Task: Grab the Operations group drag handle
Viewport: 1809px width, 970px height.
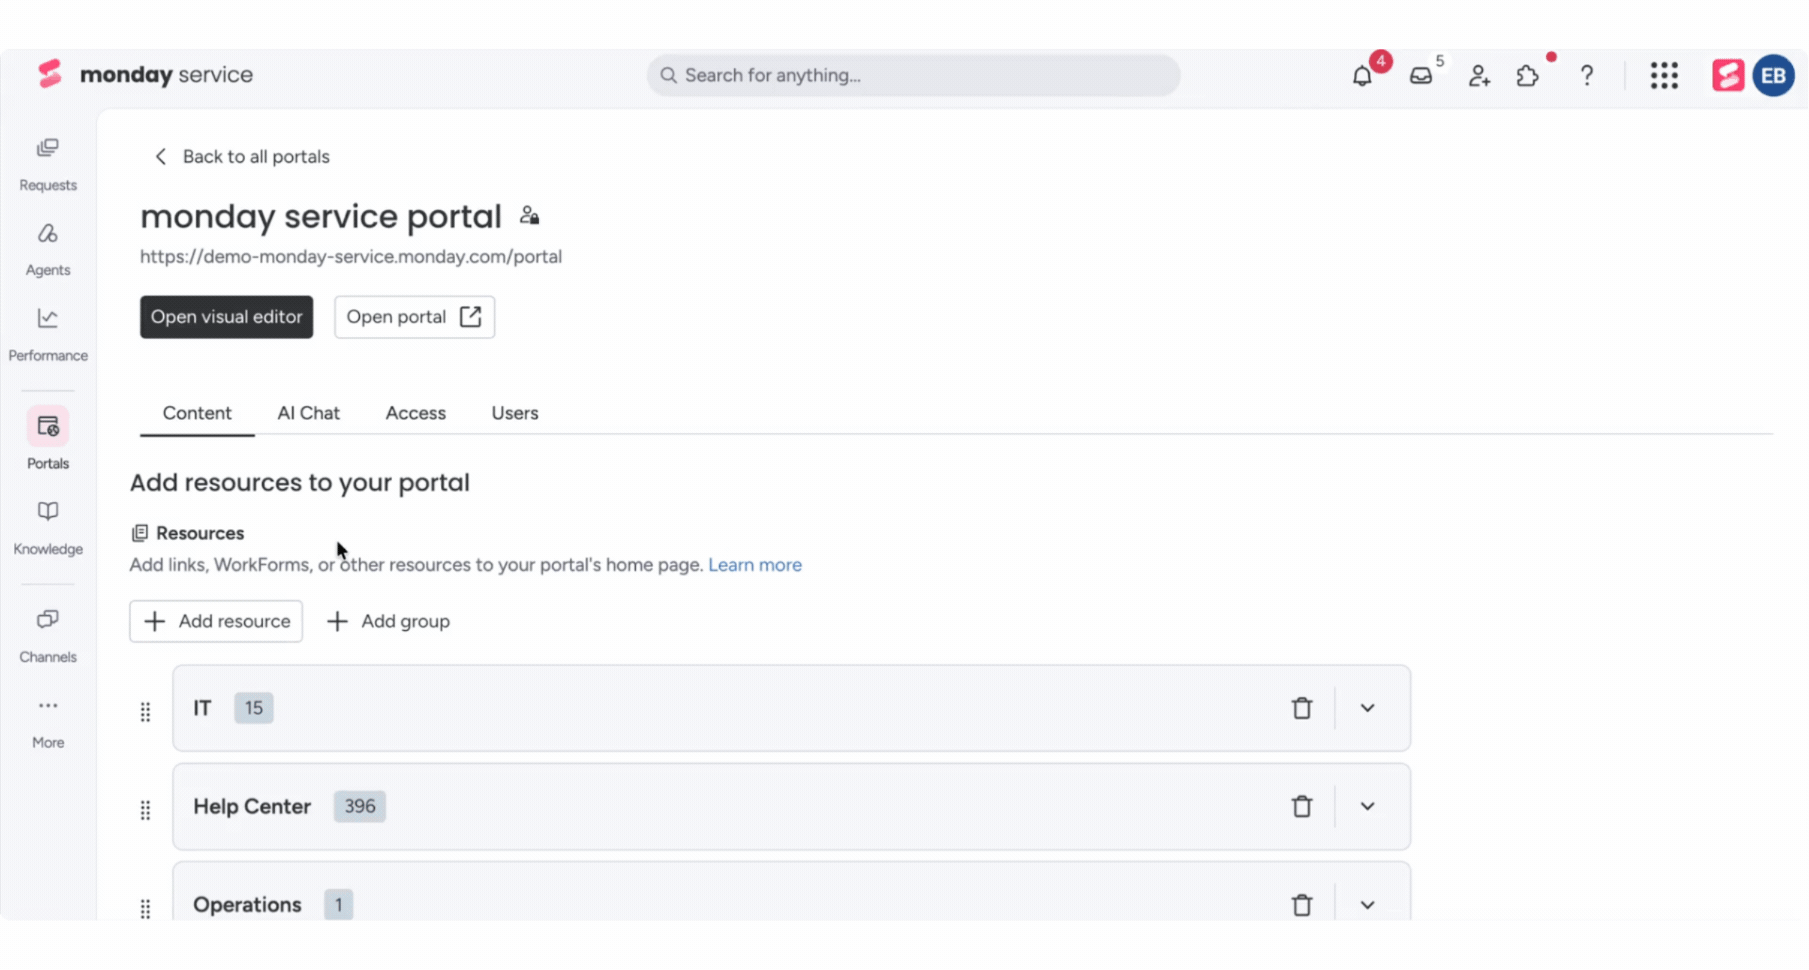Action: pyautogui.click(x=146, y=908)
